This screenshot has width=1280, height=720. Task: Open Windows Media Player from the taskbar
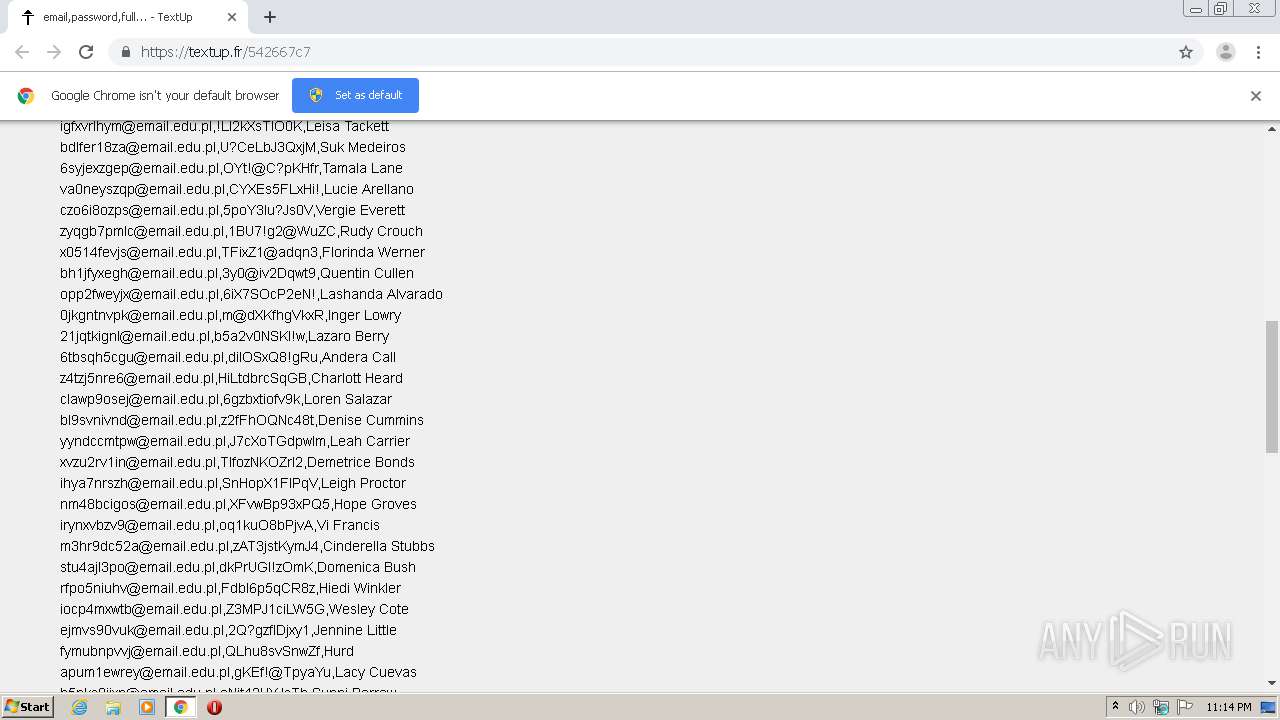tap(147, 707)
